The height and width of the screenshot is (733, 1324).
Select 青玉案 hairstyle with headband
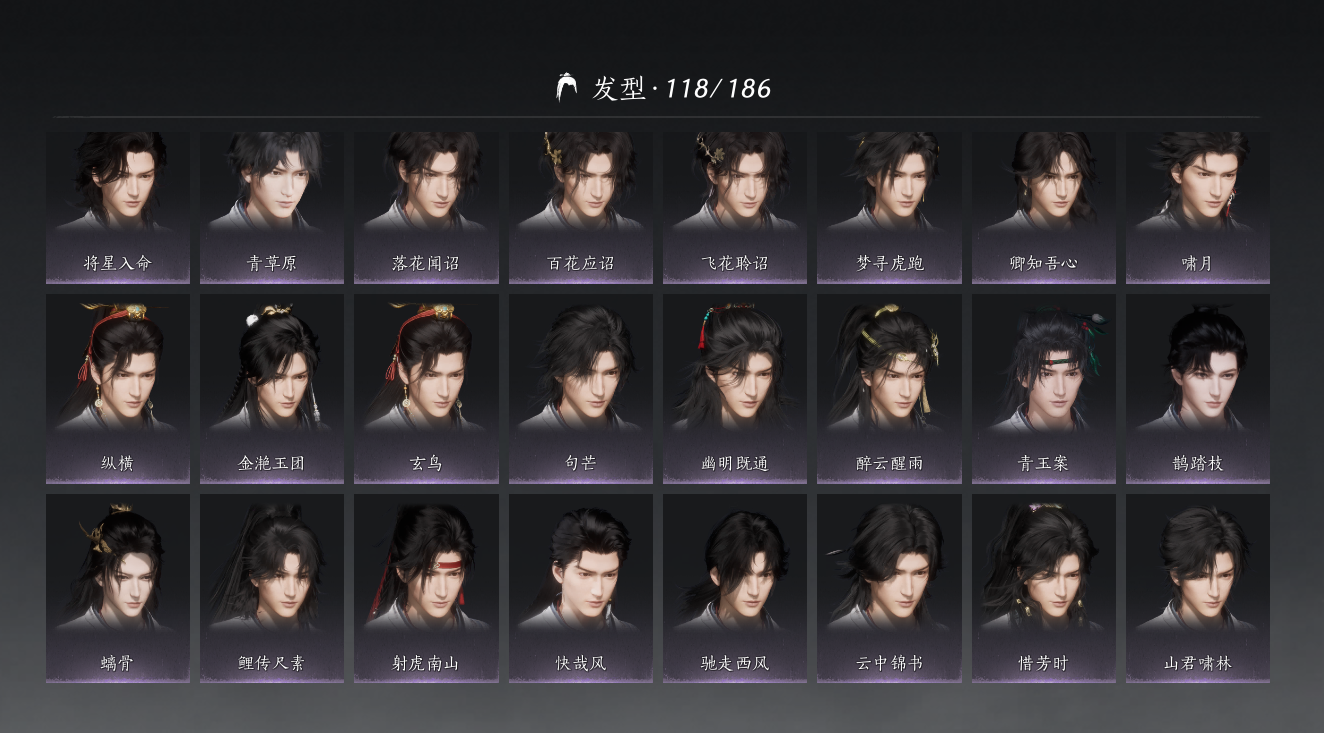[1044, 389]
